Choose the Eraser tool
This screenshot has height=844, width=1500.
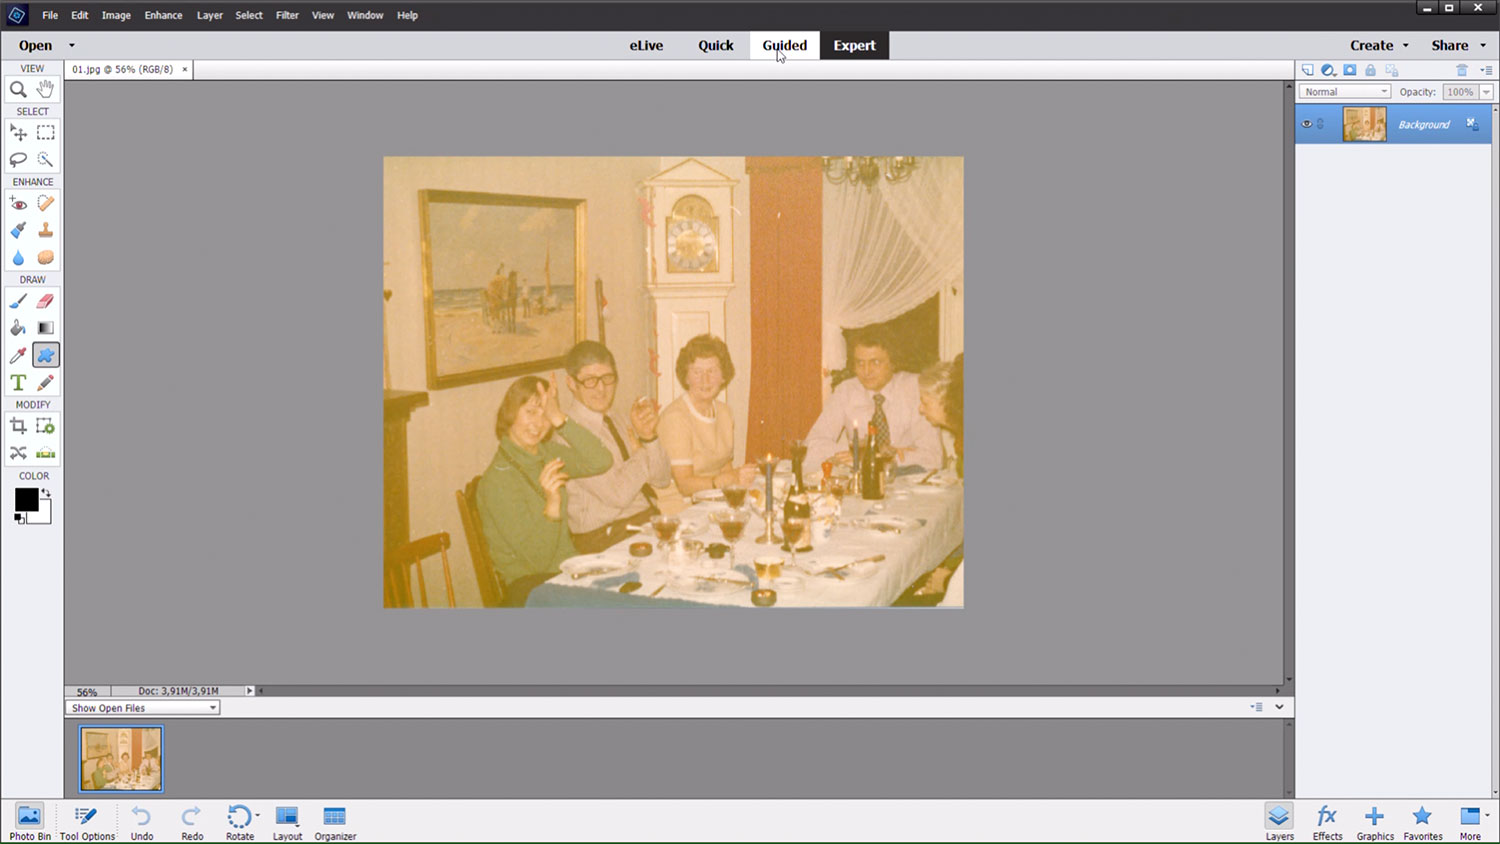[x=45, y=301]
